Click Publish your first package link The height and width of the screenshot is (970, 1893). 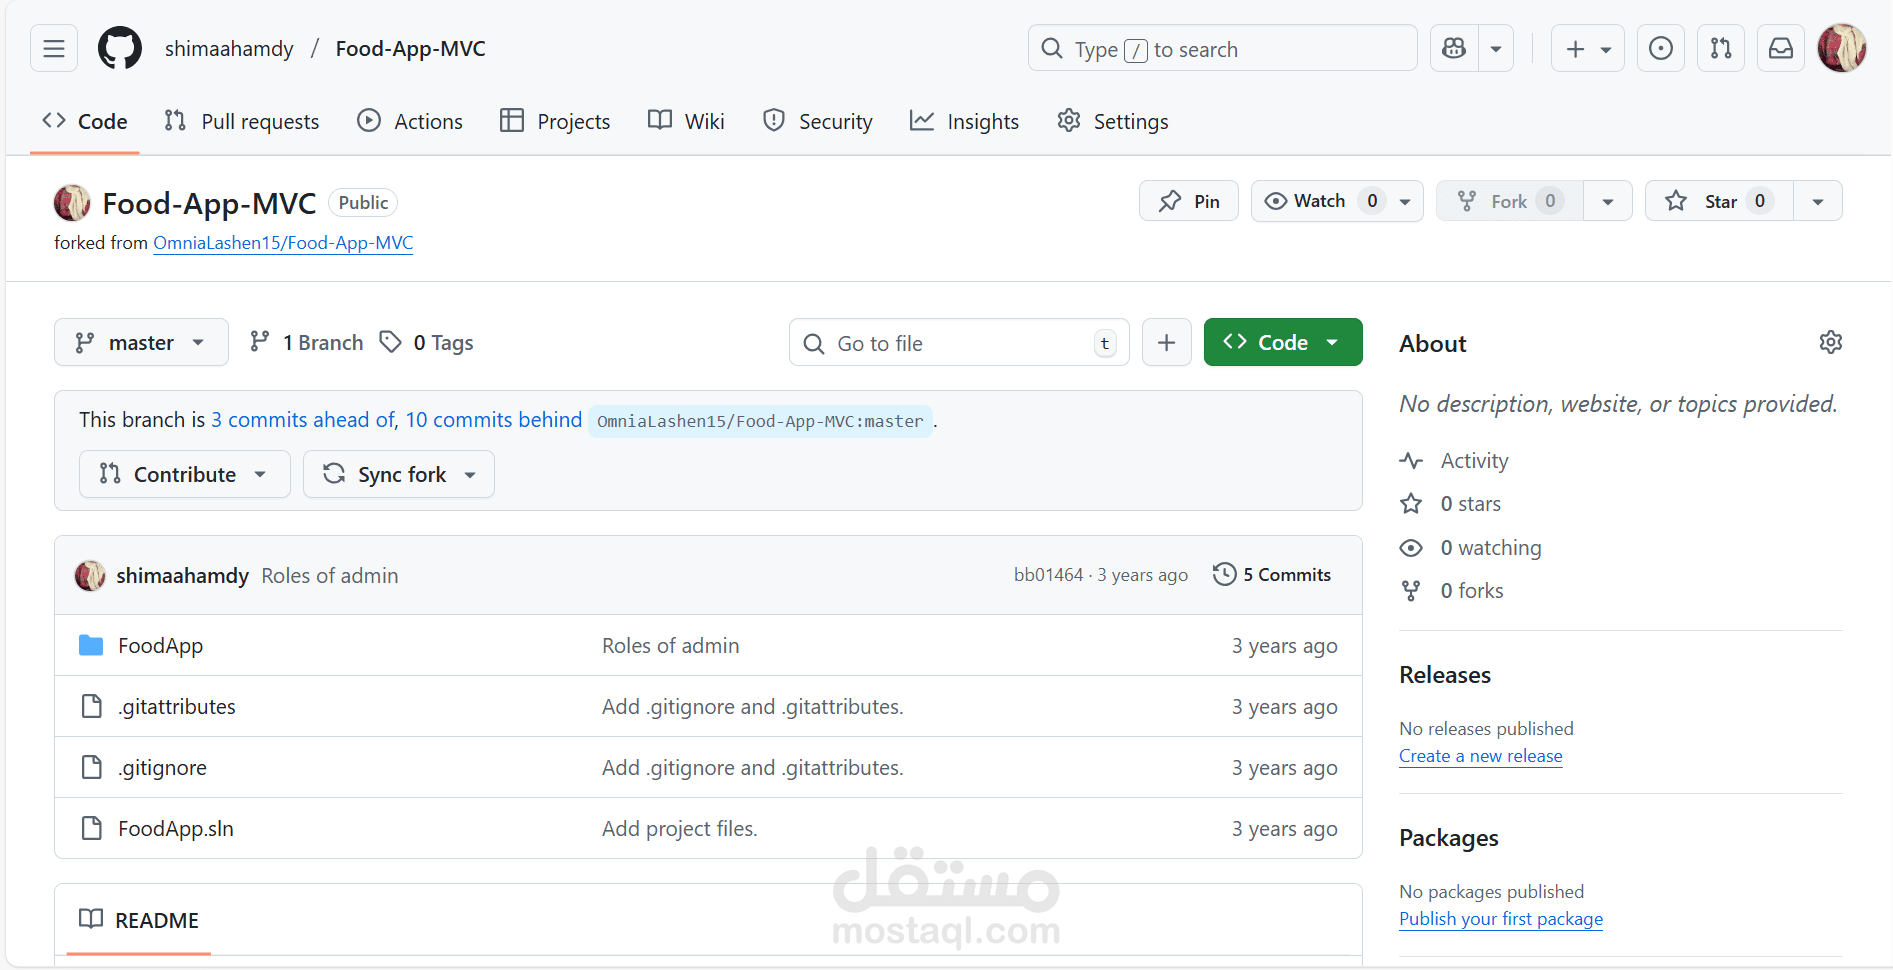(x=1501, y=919)
